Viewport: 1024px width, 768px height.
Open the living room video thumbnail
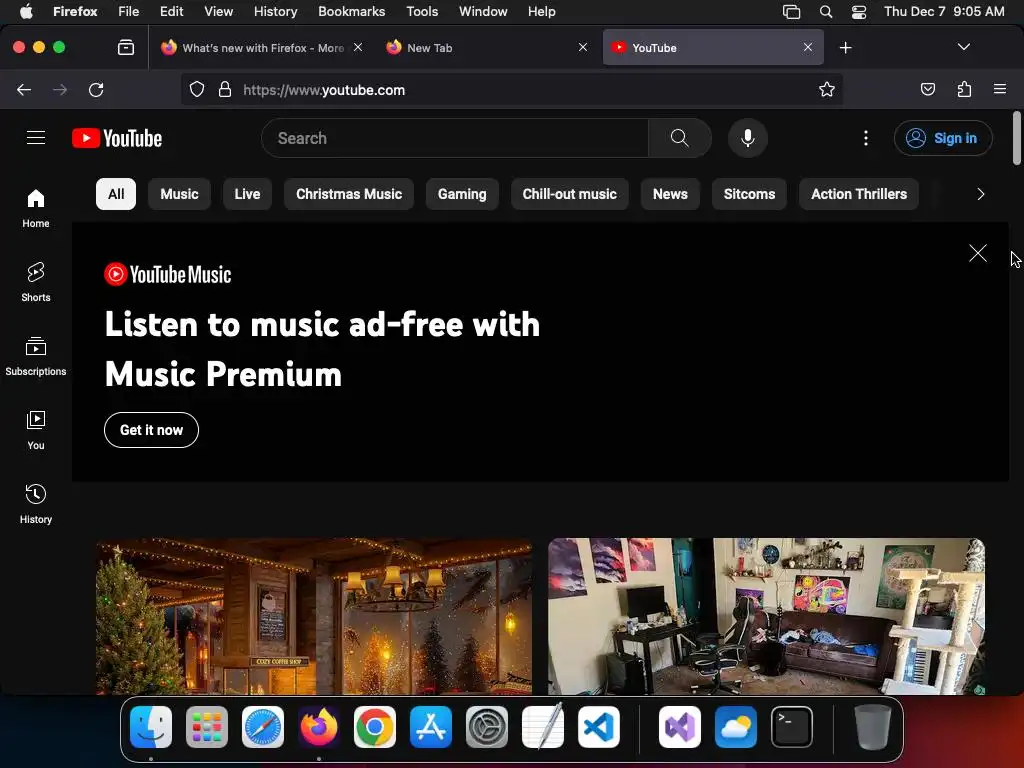(x=766, y=616)
